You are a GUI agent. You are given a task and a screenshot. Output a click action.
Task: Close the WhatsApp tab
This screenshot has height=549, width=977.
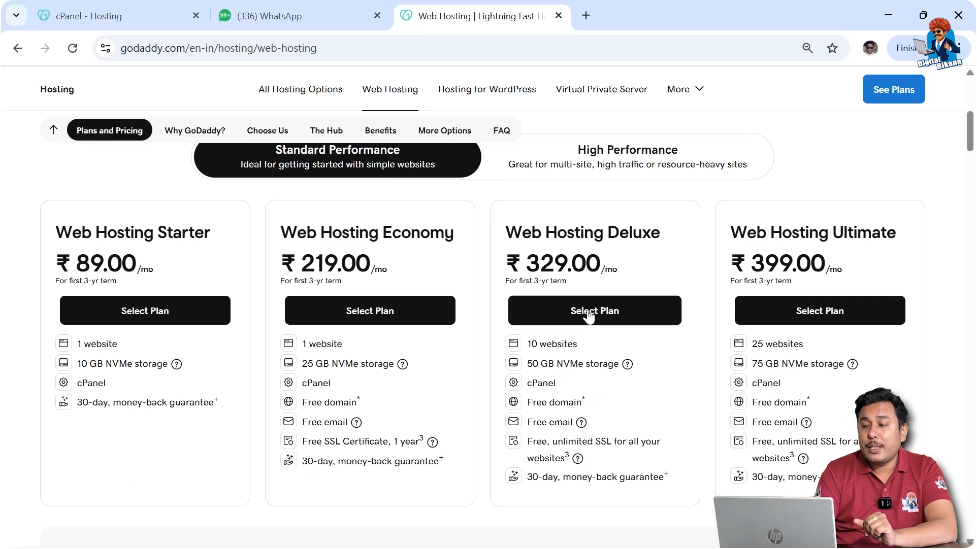pos(377,16)
